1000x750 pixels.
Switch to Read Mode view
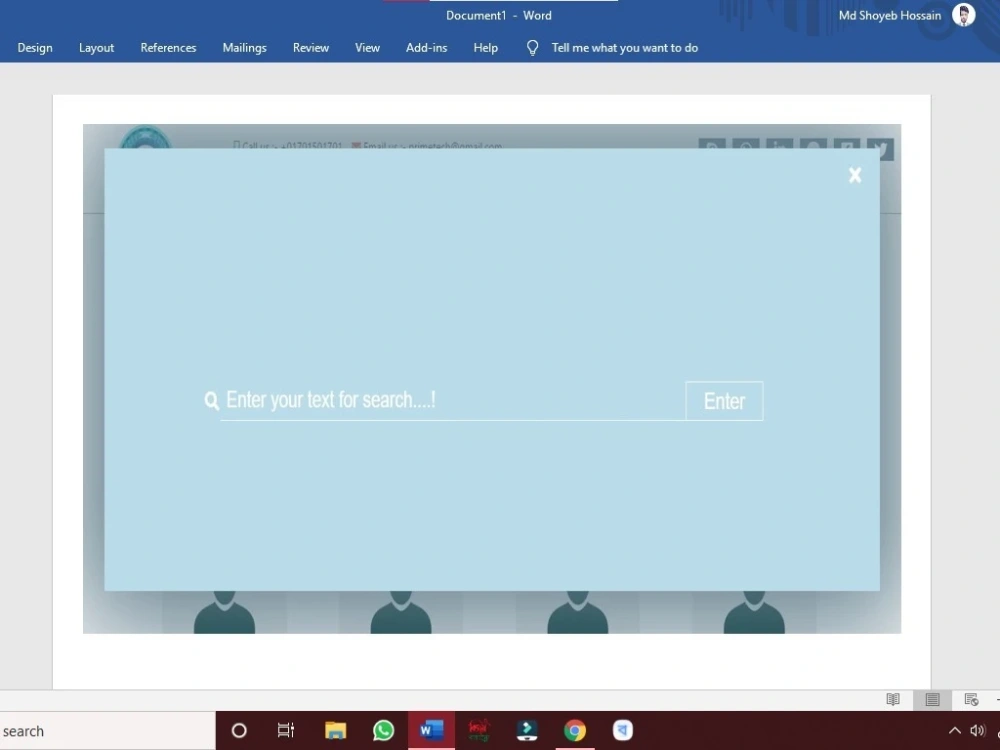(893, 700)
